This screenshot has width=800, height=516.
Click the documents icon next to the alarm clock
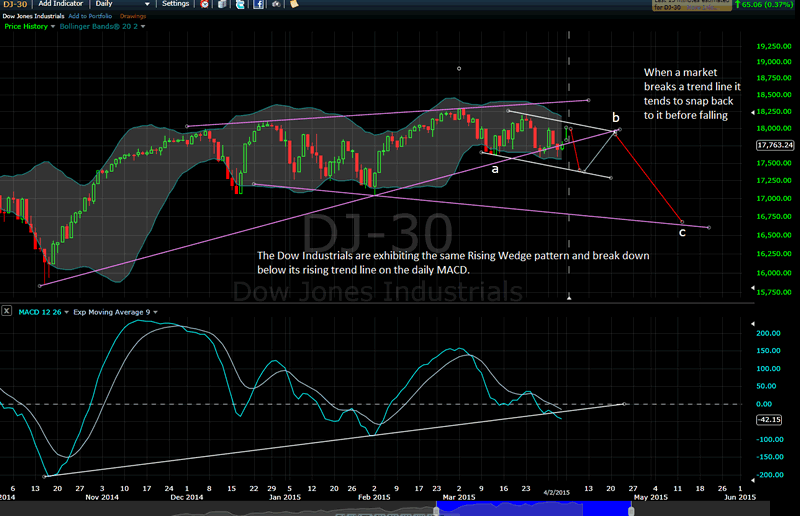point(222,4)
